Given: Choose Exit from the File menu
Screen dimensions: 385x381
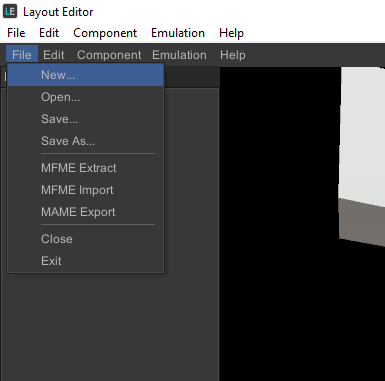Looking at the screenshot, I should (x=85, y=261).
